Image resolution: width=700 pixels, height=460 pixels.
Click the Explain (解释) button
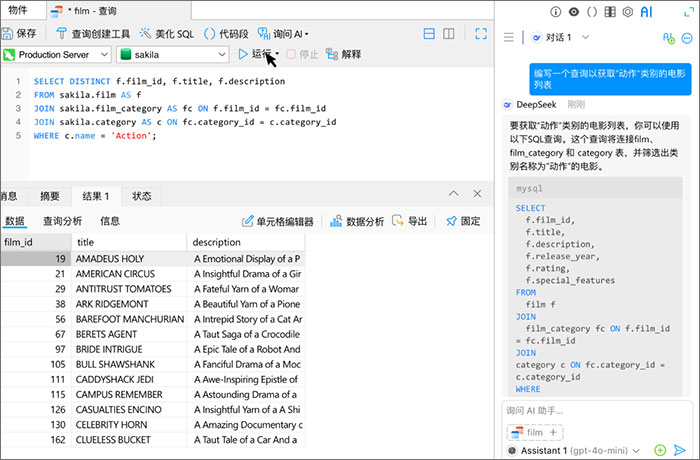pyautogui.click(x=343, y=54)
